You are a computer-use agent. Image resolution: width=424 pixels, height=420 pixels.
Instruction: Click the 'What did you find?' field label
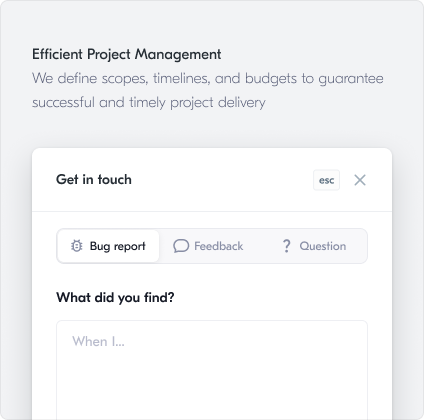point(115,297)
